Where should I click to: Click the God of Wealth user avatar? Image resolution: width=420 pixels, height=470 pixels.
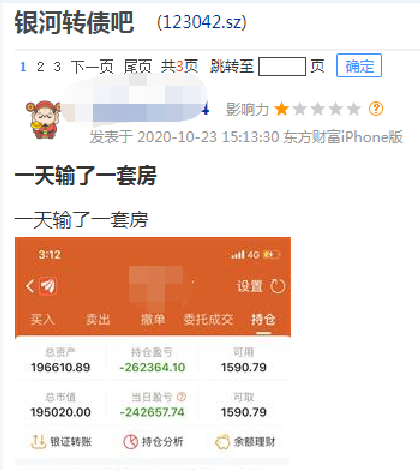(43, 119)
